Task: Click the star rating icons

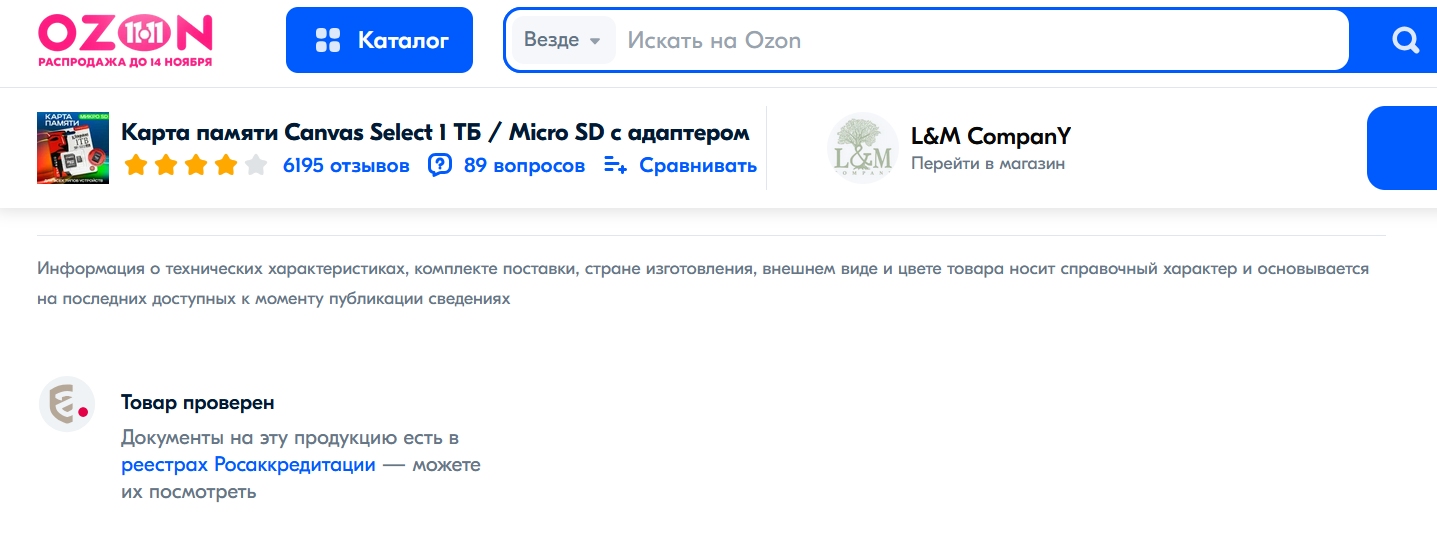Action: click(196, 165)
